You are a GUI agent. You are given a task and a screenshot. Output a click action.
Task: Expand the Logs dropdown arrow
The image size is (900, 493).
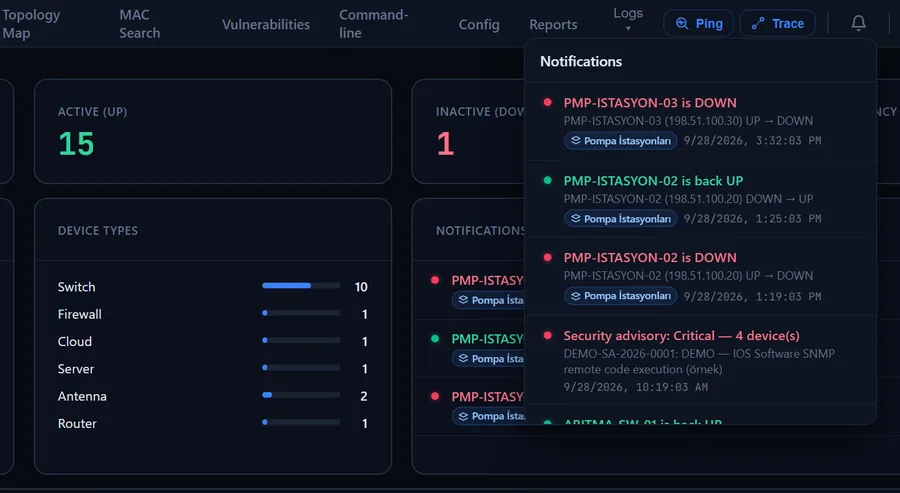pyautogui.click(x=628, y=29)
